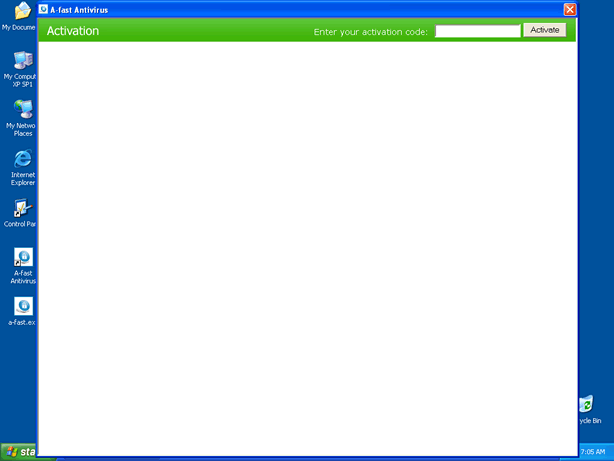Click the A-fast Antivirus window title bar
The height and width of the screenshot is (461, 614).
pyautogui.click(x=300, y=9)
